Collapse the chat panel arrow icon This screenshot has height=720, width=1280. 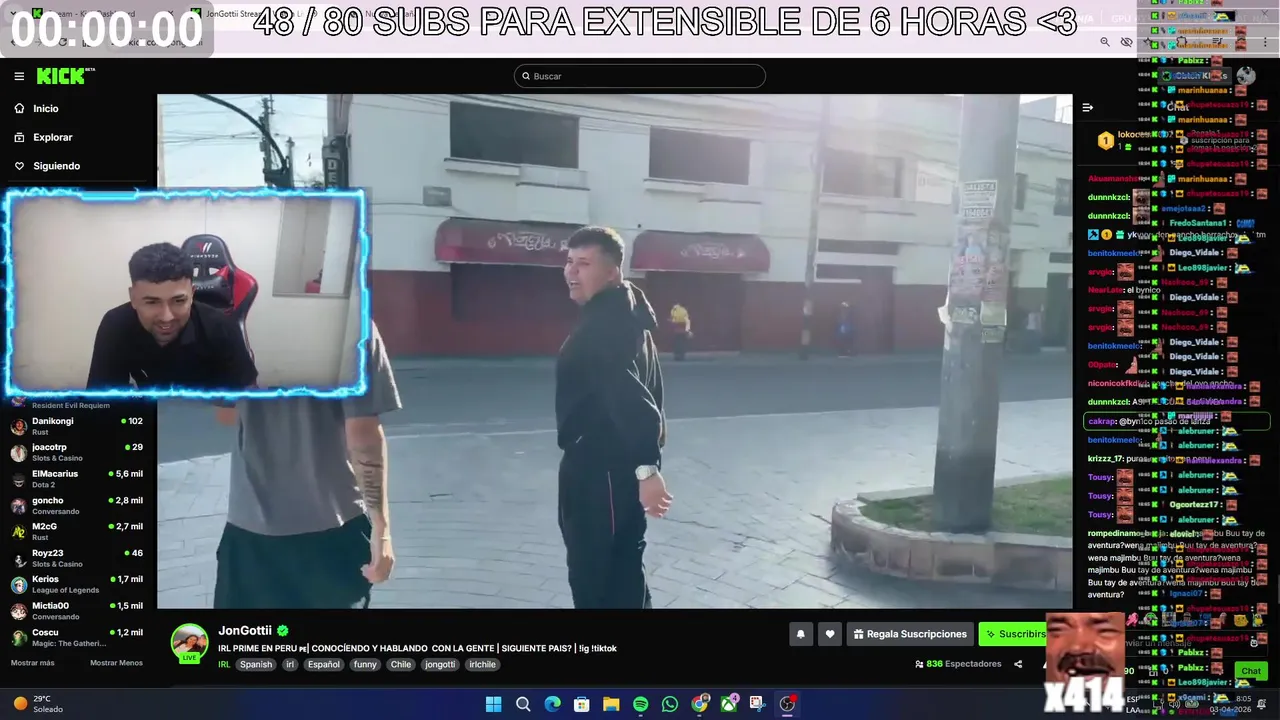click(x=1088, y=108)
